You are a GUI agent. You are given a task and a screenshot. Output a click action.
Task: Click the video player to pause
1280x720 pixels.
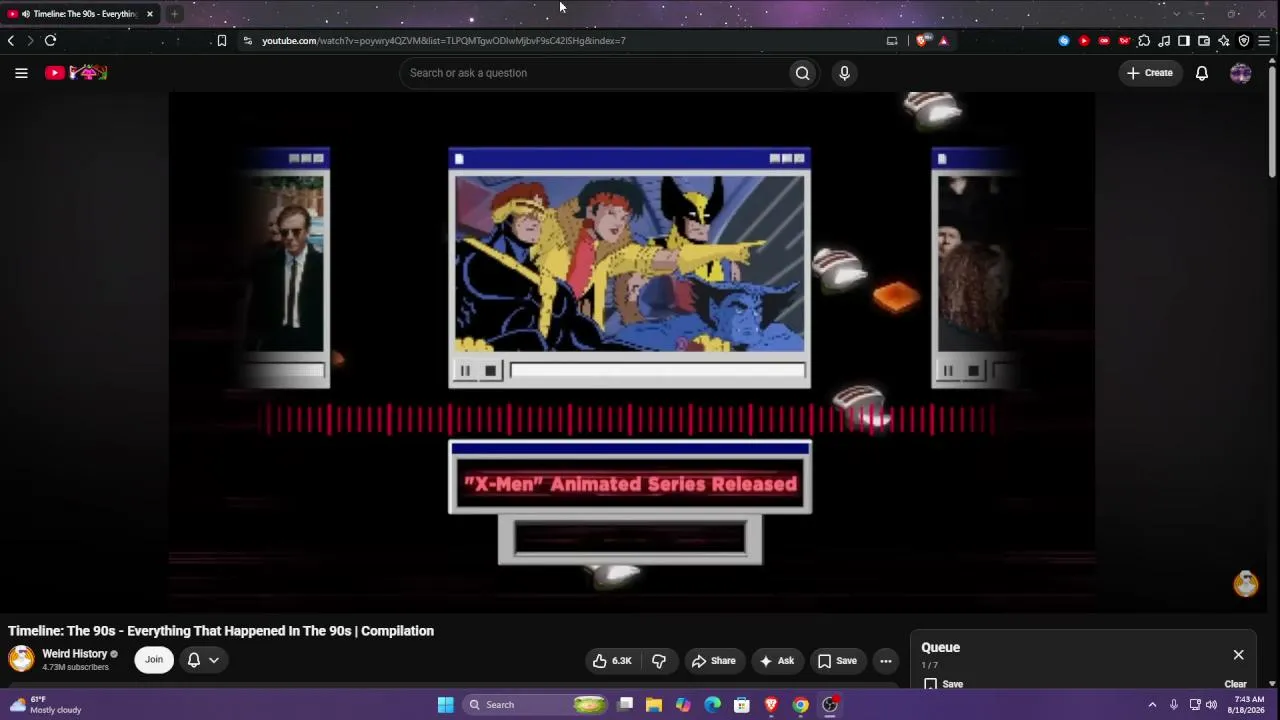coord(632,350)
